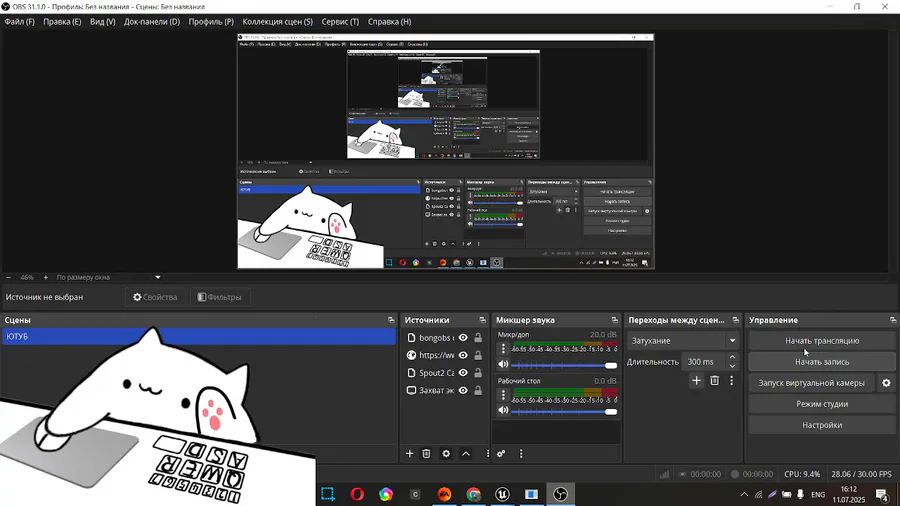Open Микр/доп channel three-dot options
This screenshot has height=506, width=900.
coord(503,348)
